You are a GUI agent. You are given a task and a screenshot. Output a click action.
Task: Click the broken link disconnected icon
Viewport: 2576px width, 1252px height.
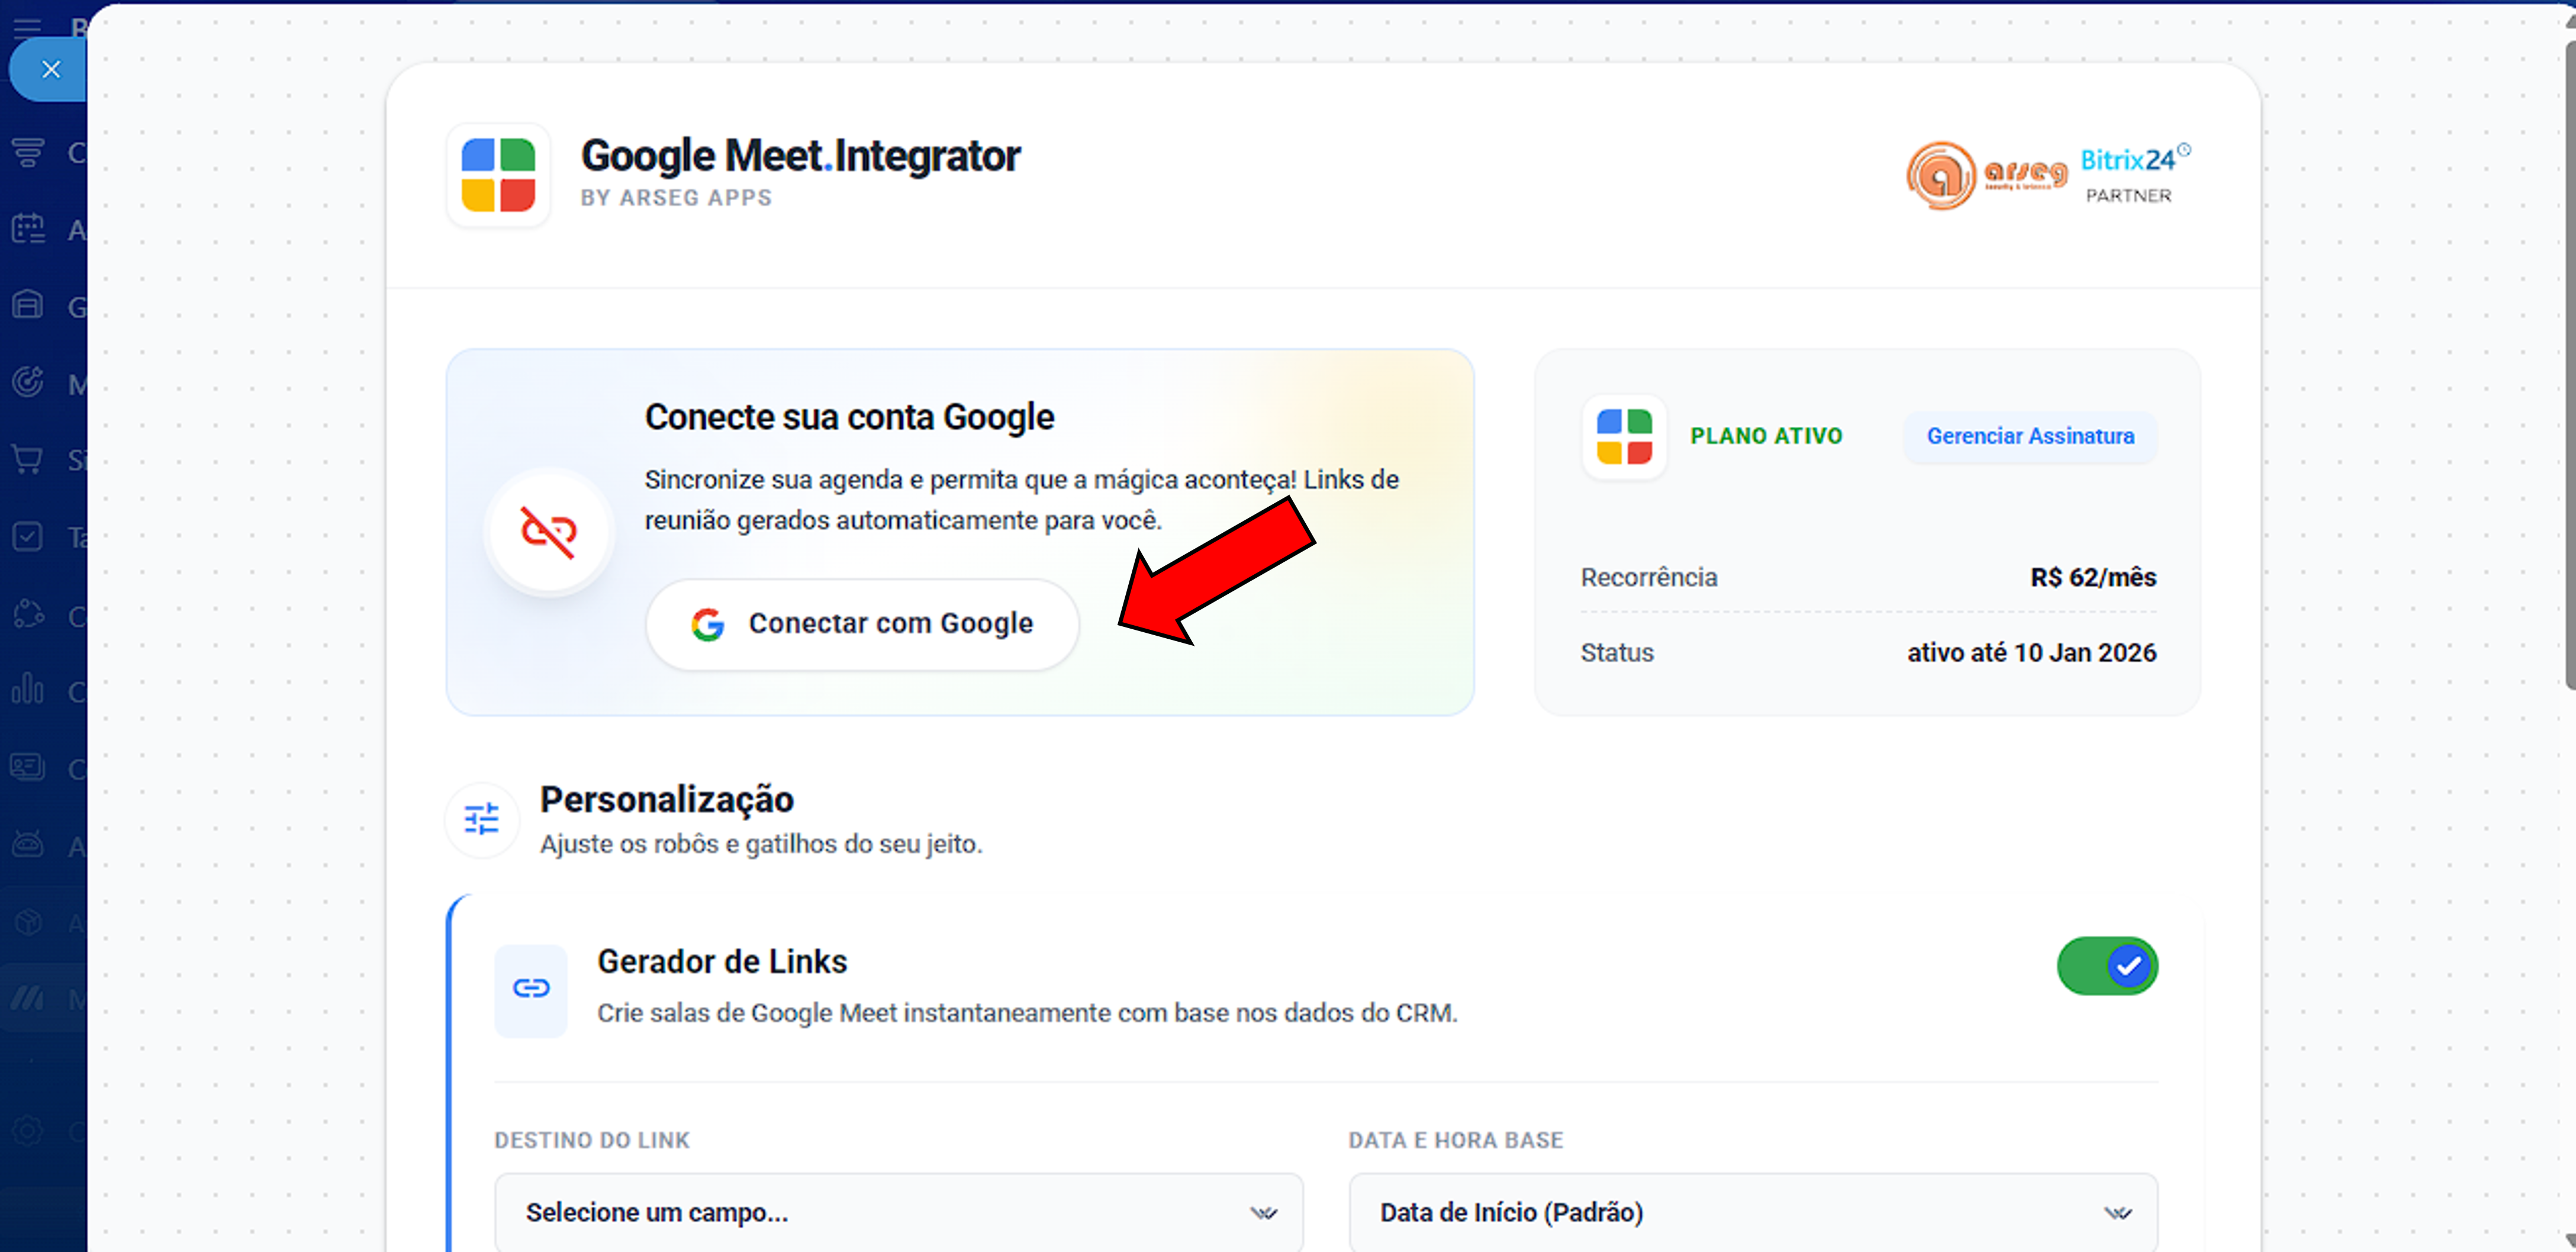tap(548, 531)
